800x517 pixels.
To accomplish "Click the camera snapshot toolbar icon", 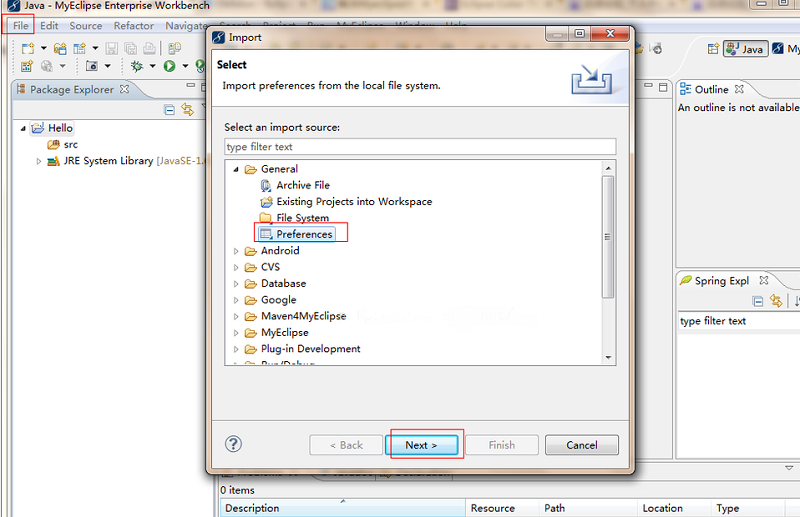I will [x=92, y=66].
